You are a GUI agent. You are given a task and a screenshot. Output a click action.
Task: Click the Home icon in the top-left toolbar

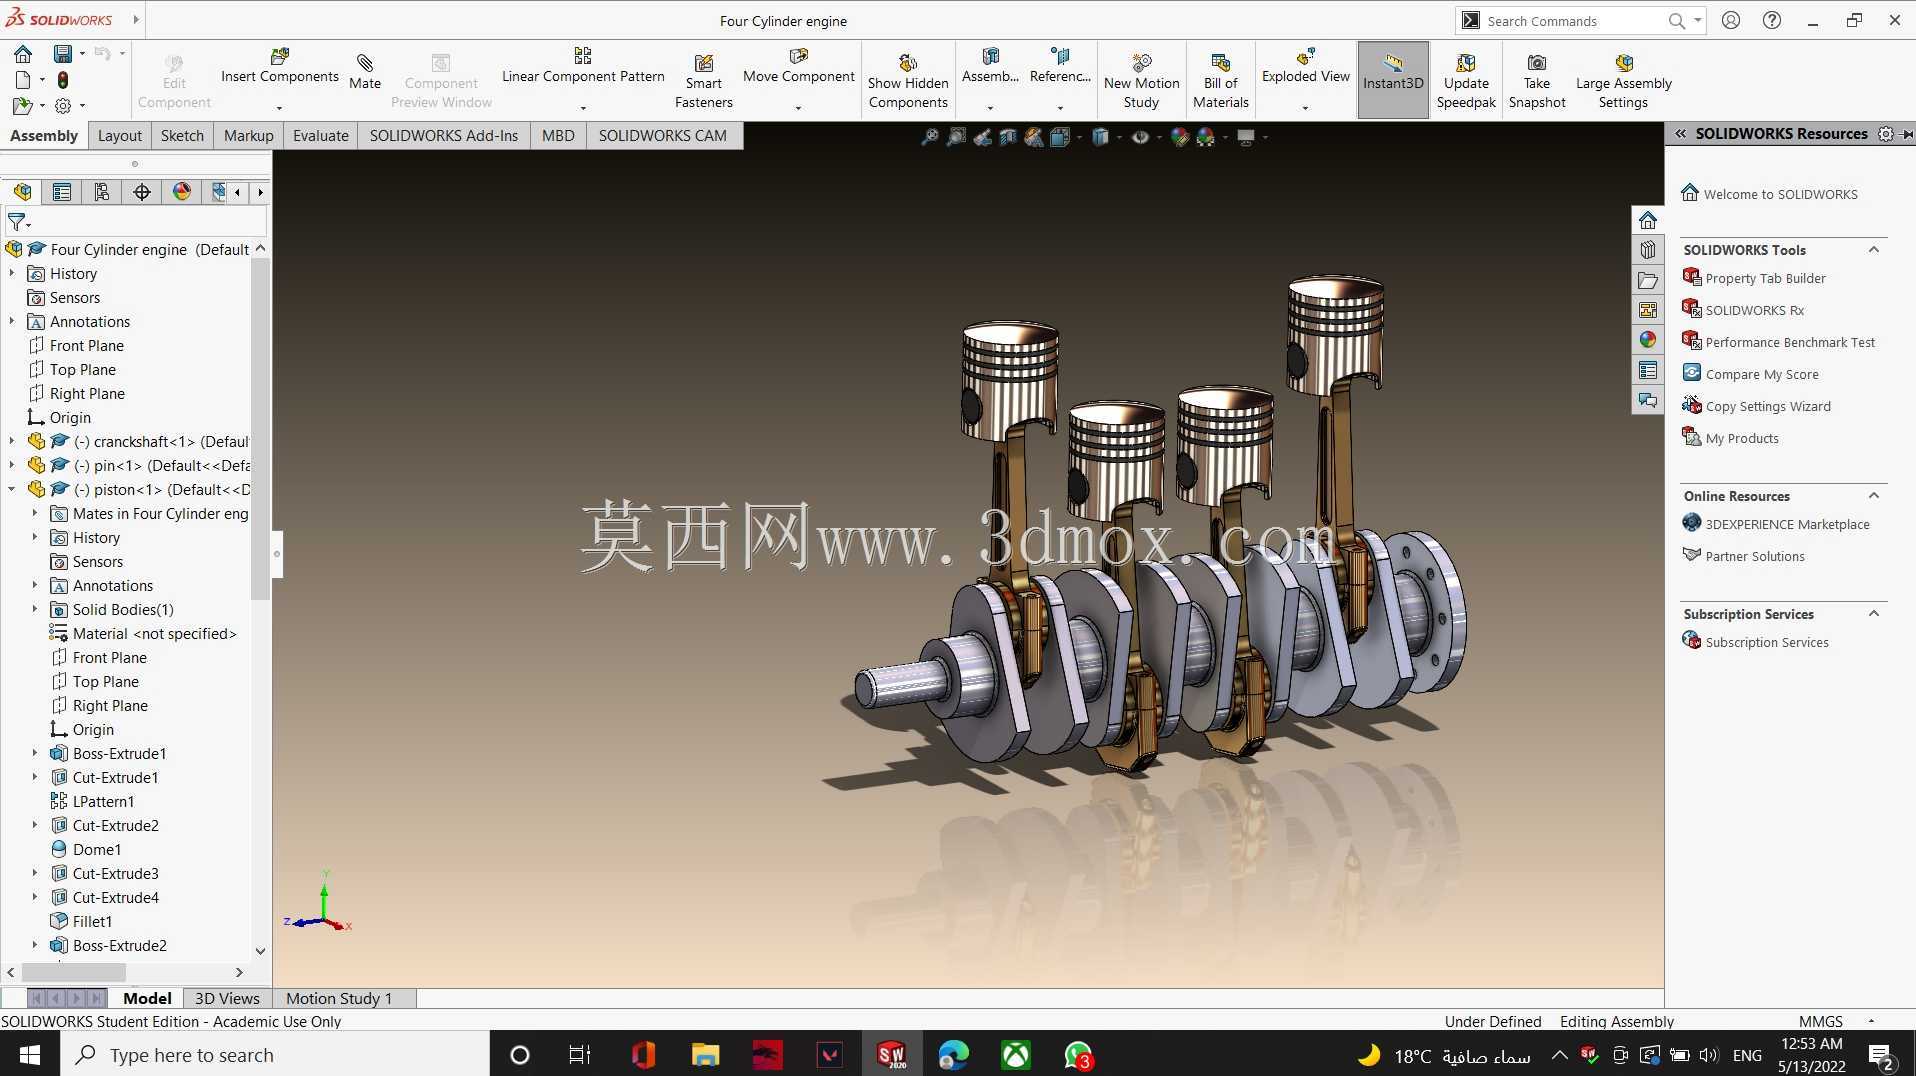[23, 53]
